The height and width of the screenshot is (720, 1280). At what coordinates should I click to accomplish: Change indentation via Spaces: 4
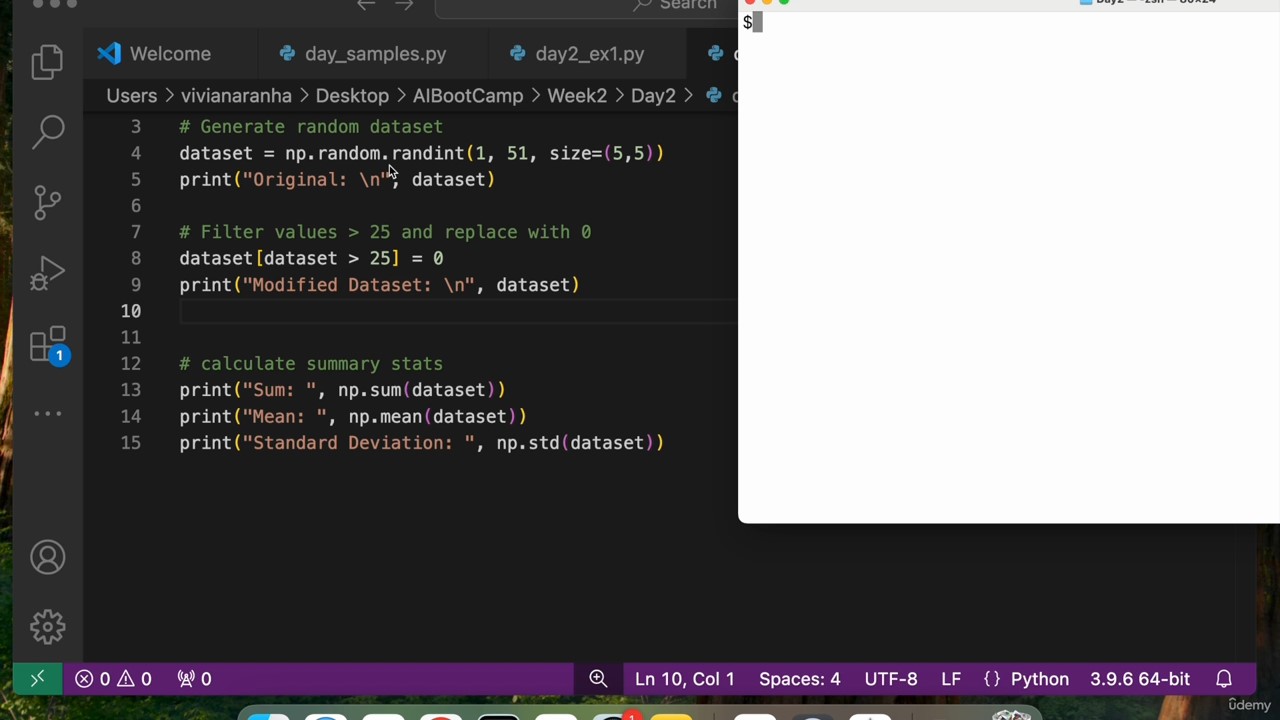(x=799, y=679)
